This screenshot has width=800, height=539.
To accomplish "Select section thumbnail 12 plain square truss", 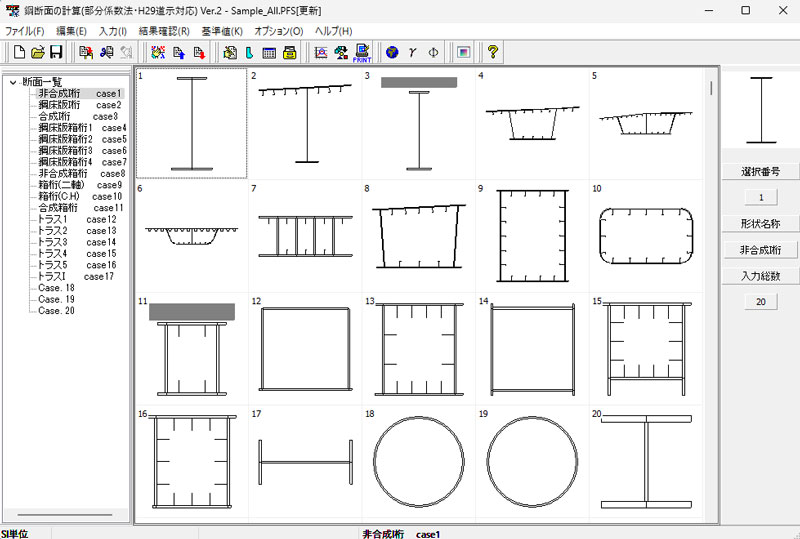I will pos(305,349).
